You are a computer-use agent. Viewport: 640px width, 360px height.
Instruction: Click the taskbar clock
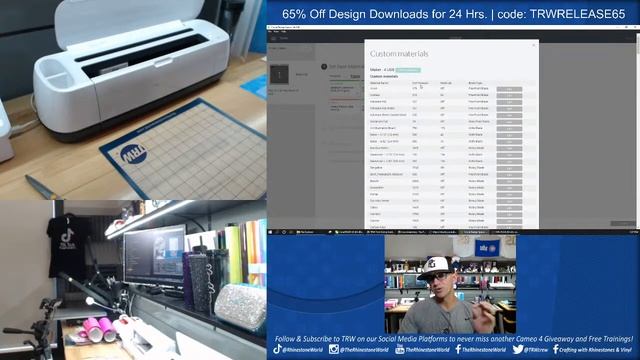point(633,232)
